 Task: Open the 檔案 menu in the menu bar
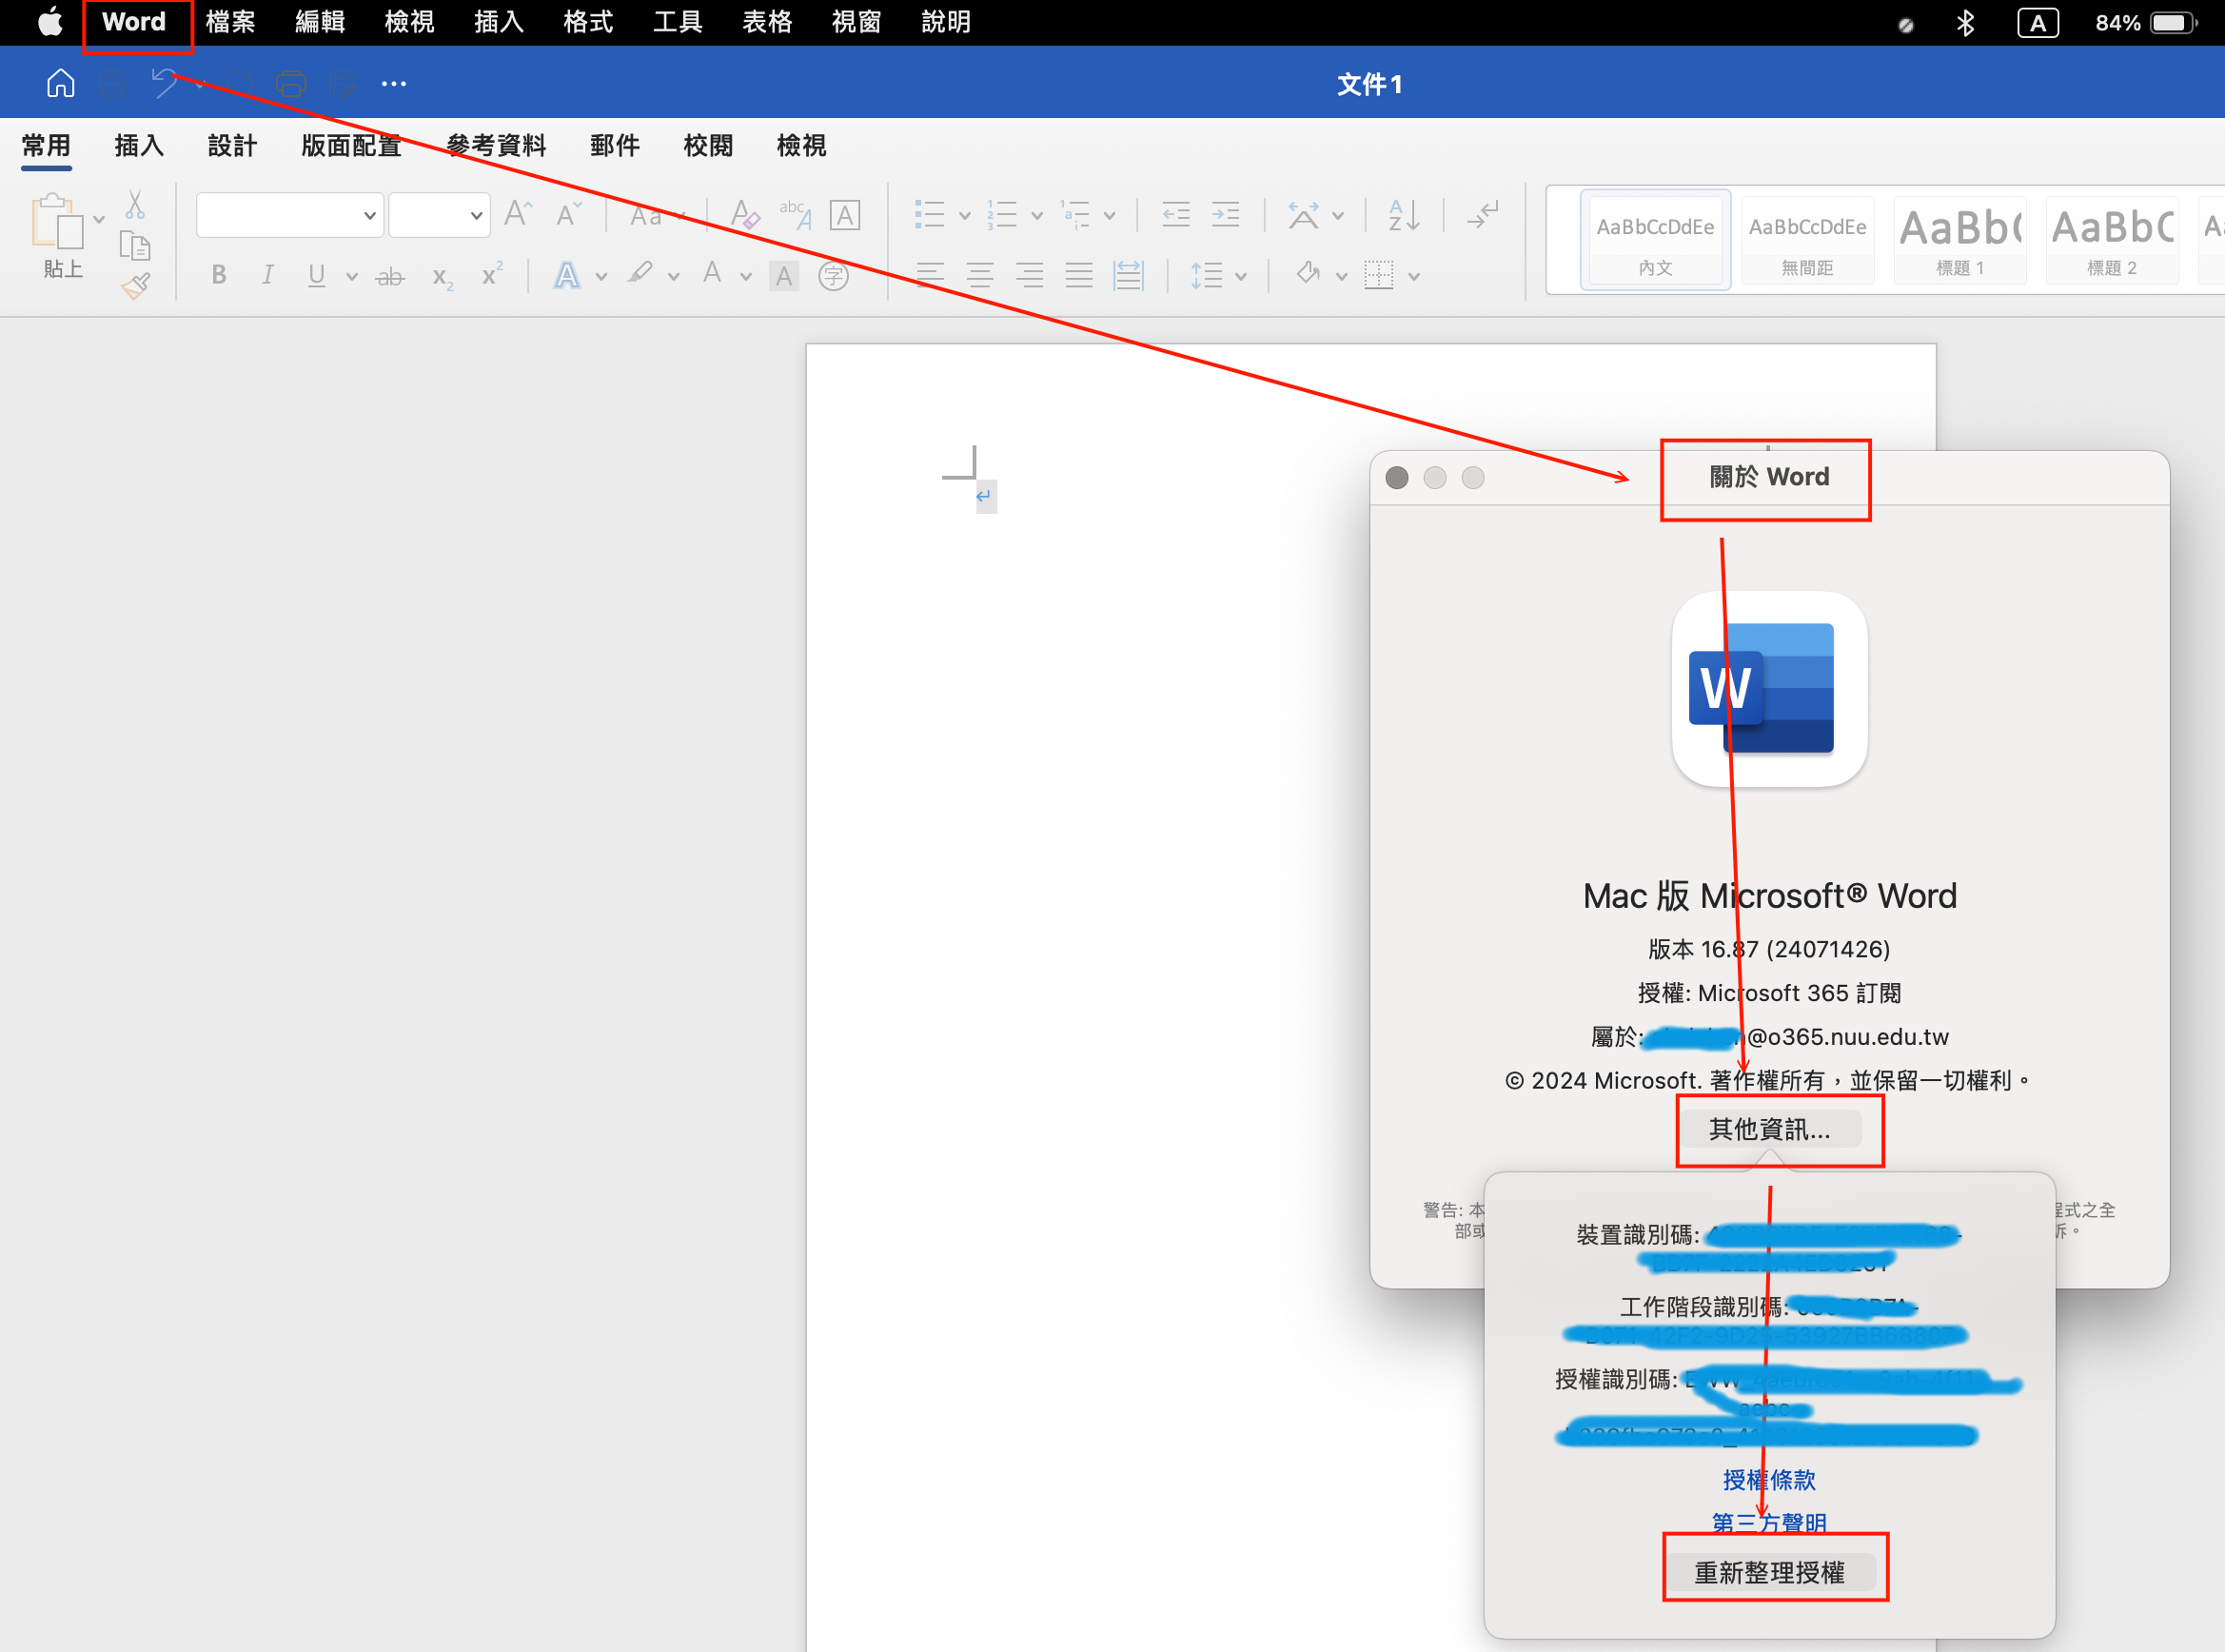tap(230, 22)
